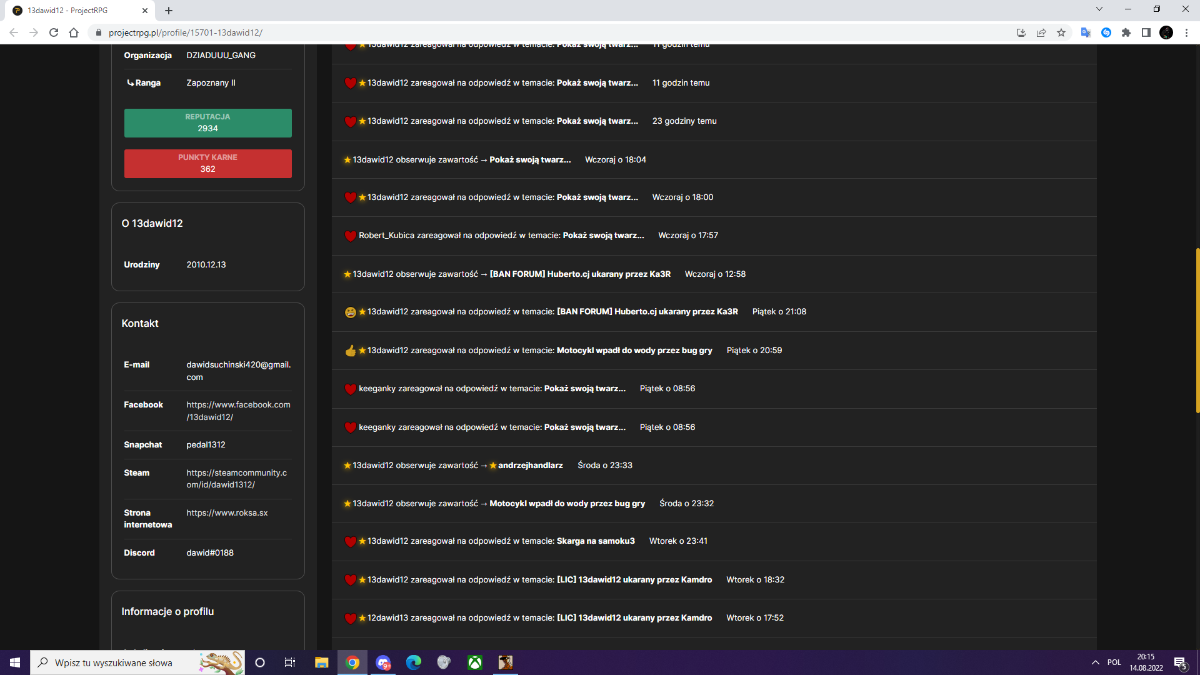The image size is (1200, 675).
Task: Open the Chrome profile avatar
Action: [x=1166, y=32]
